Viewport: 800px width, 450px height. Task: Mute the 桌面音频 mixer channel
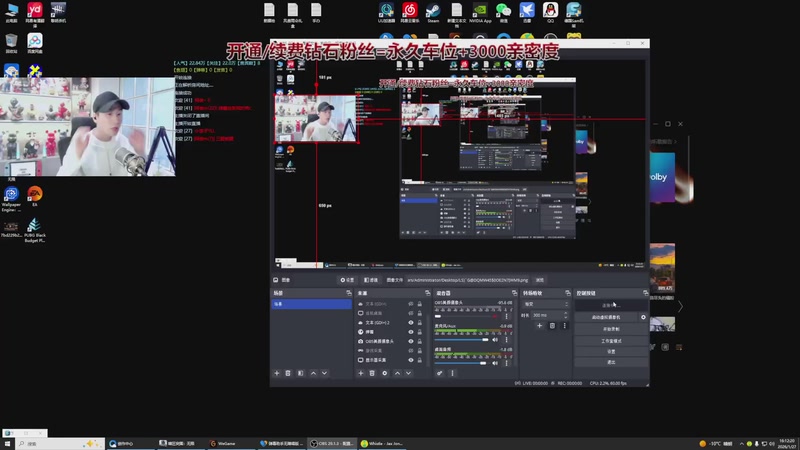tap(495, 363)
